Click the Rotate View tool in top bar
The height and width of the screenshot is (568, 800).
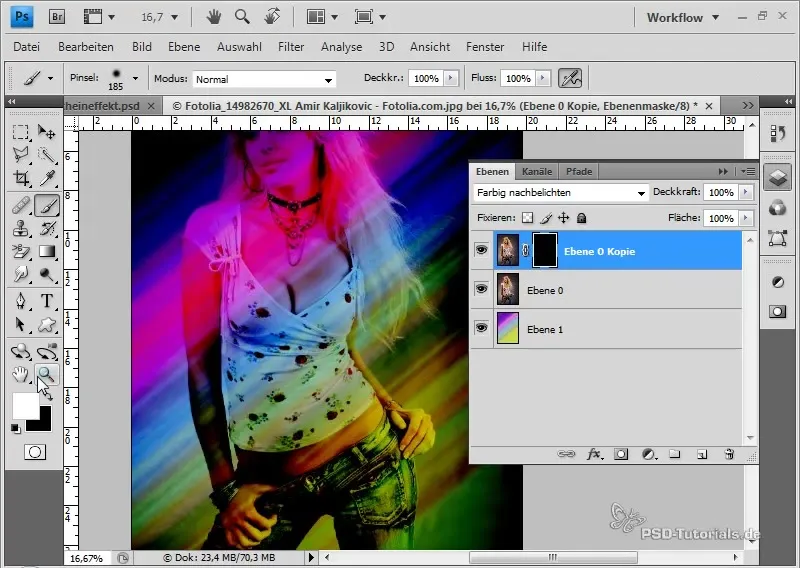(272, 16)
